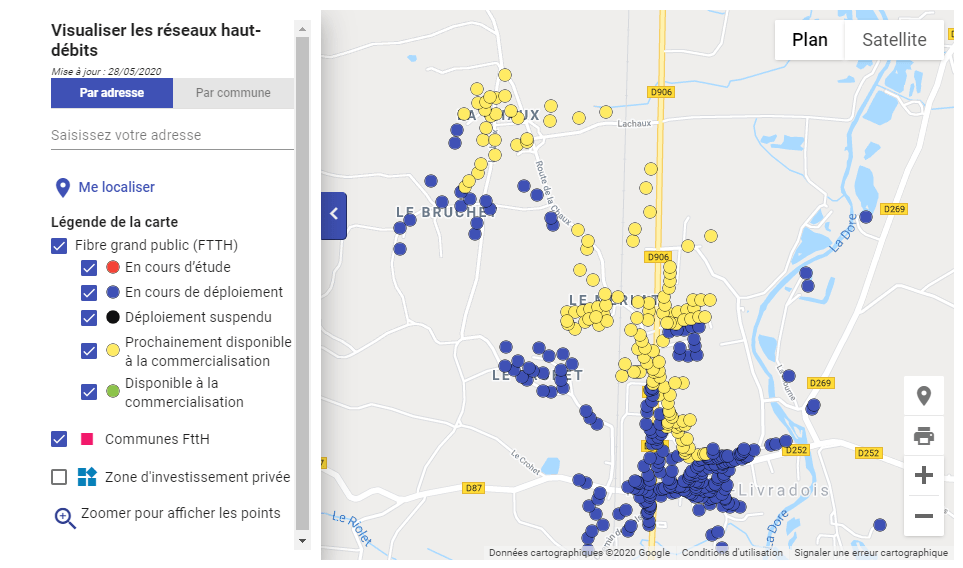This screenshot has width=963, height=568.
Task: Click the map marker button on the map
Action: tap(923, 395)
